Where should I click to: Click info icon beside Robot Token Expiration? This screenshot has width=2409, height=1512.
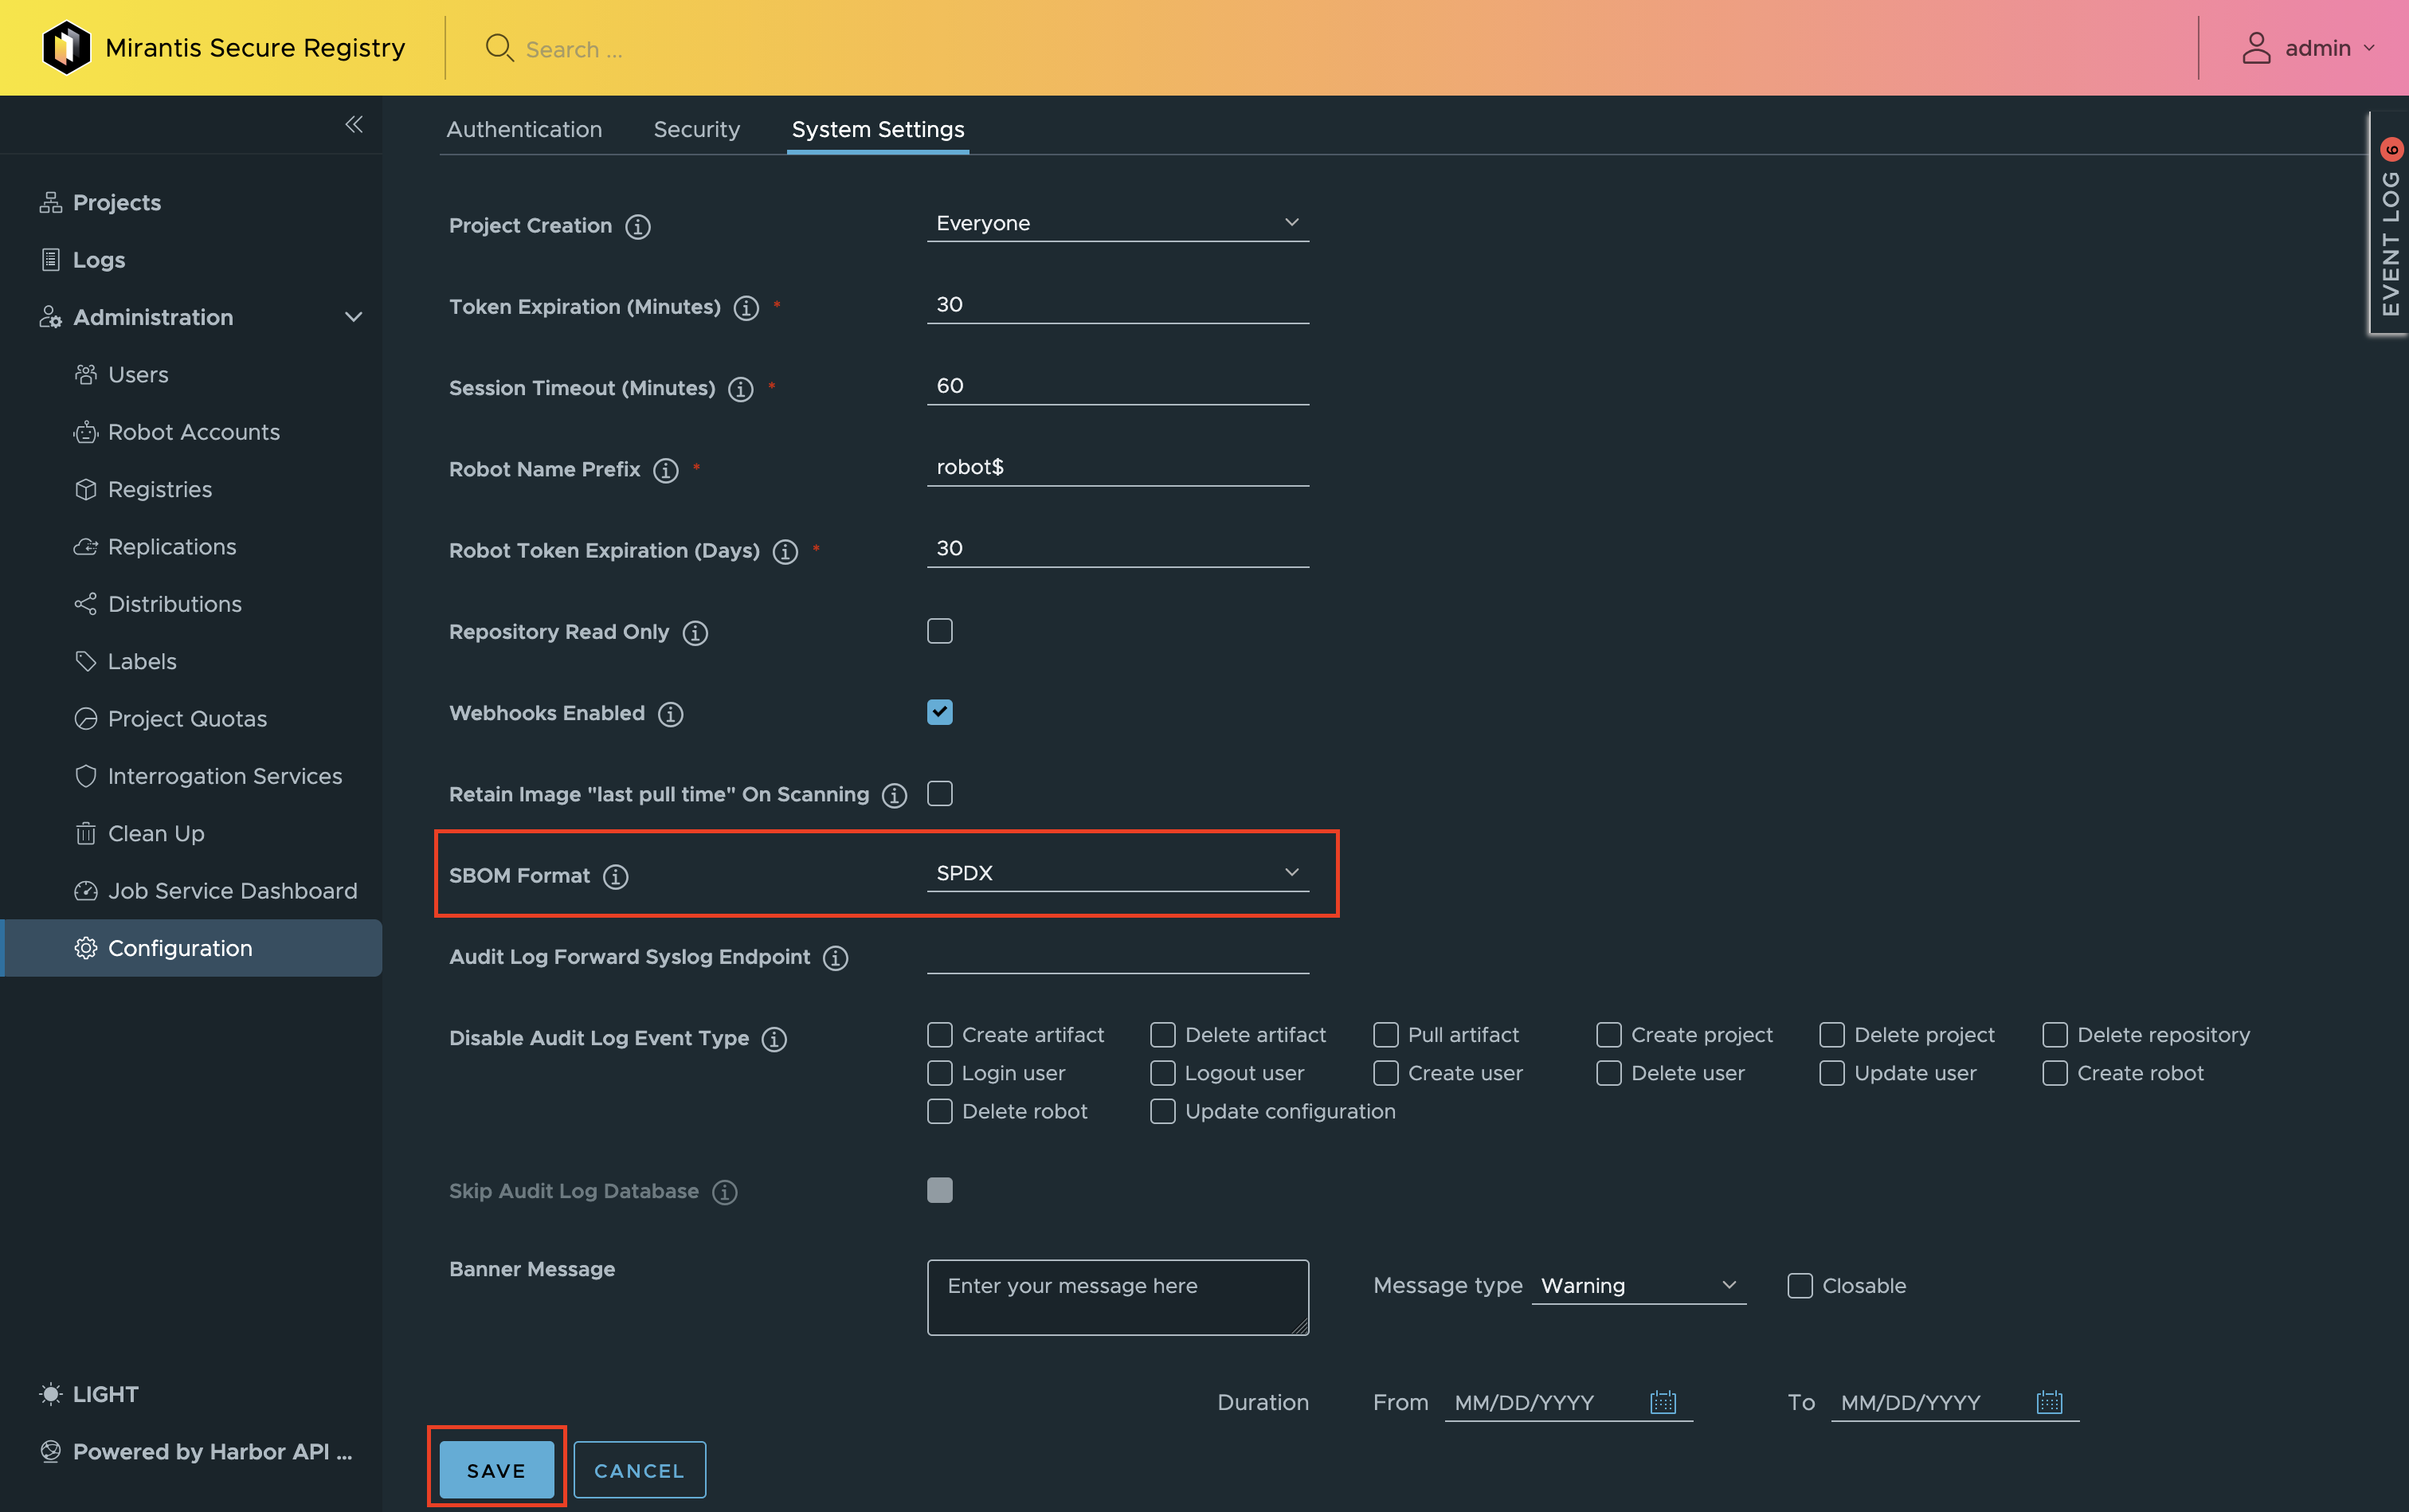point(786,552)
